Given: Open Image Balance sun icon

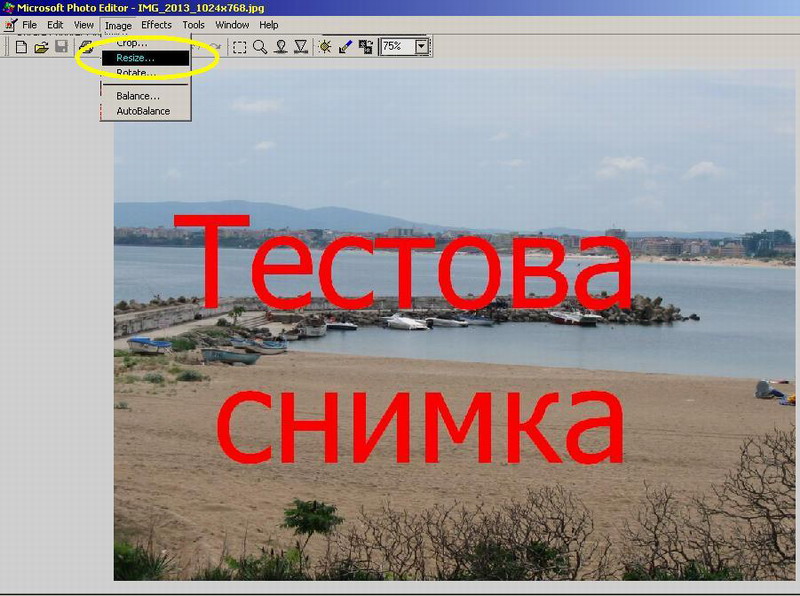Looking at the screenshot, I should [x=325, y=47].
